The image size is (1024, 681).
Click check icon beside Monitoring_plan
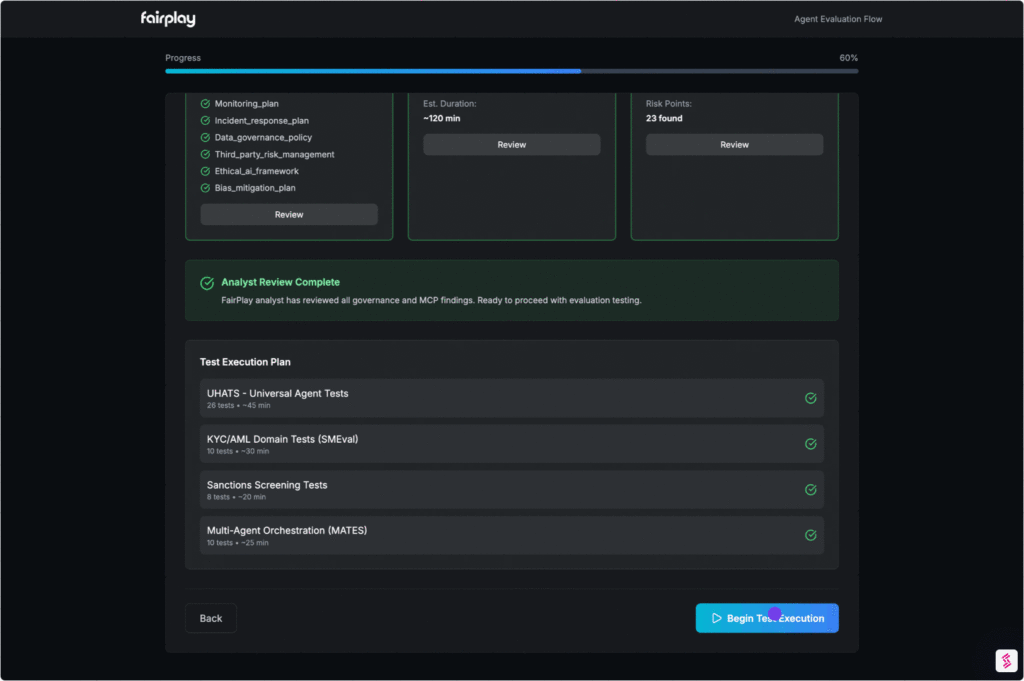pos(206,104)
